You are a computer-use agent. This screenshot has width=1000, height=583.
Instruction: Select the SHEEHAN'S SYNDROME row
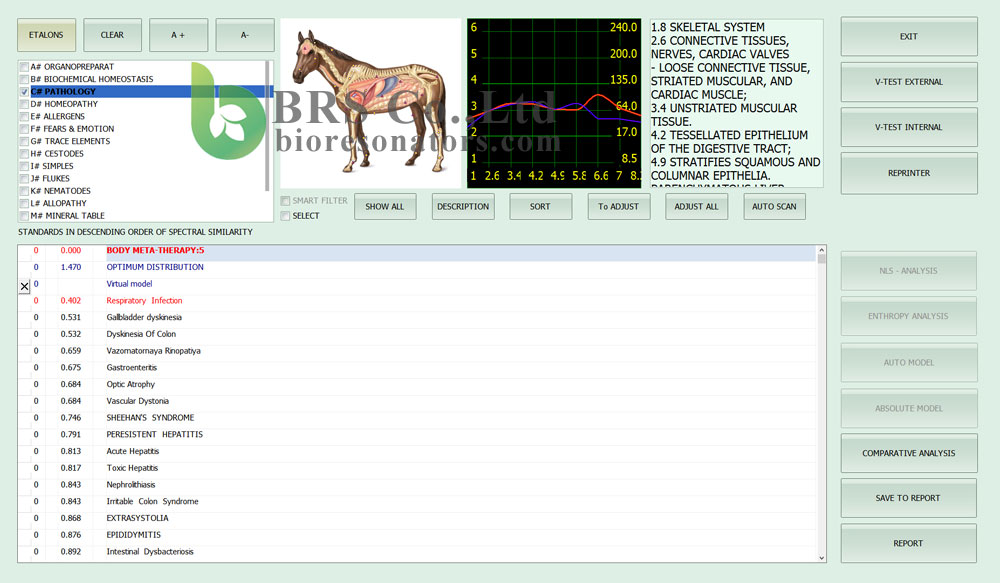(417, 418)
